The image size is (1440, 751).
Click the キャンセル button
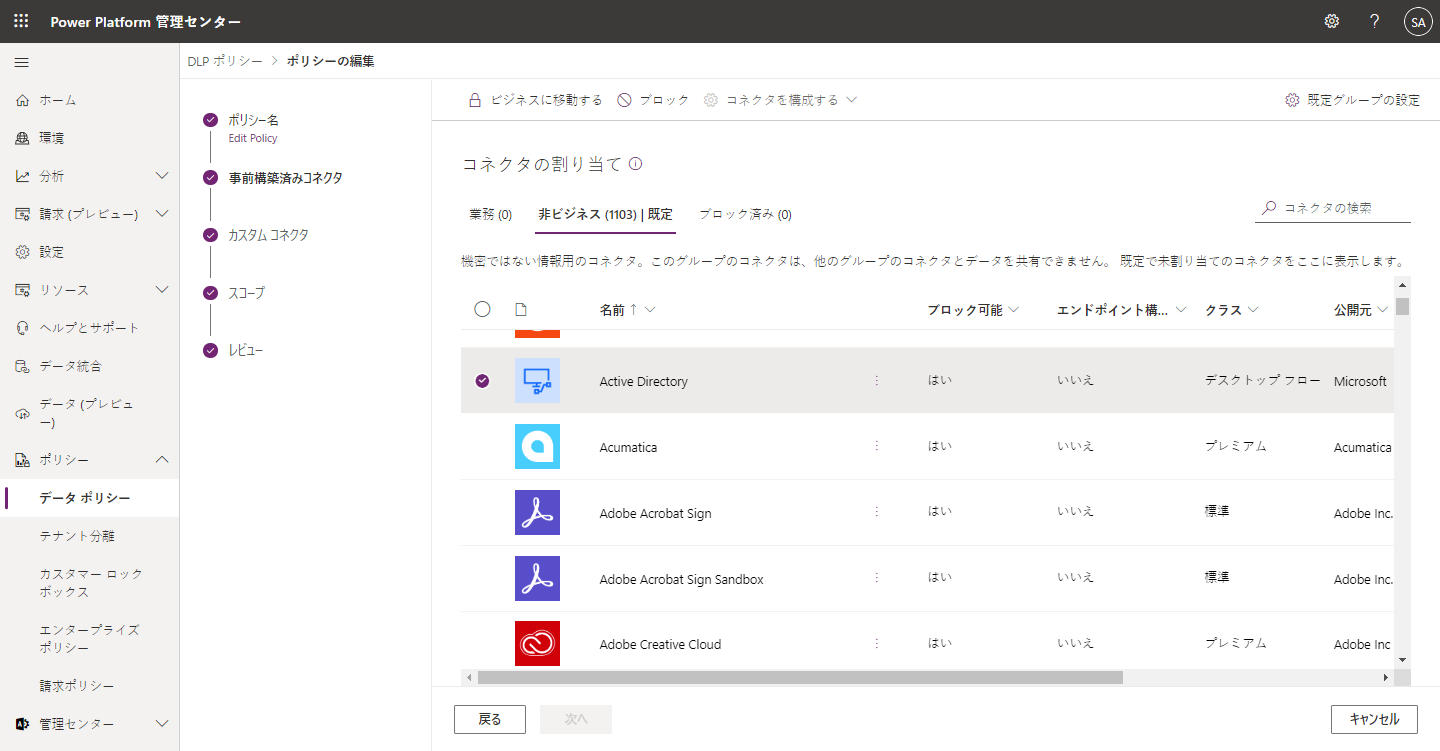1374,719
